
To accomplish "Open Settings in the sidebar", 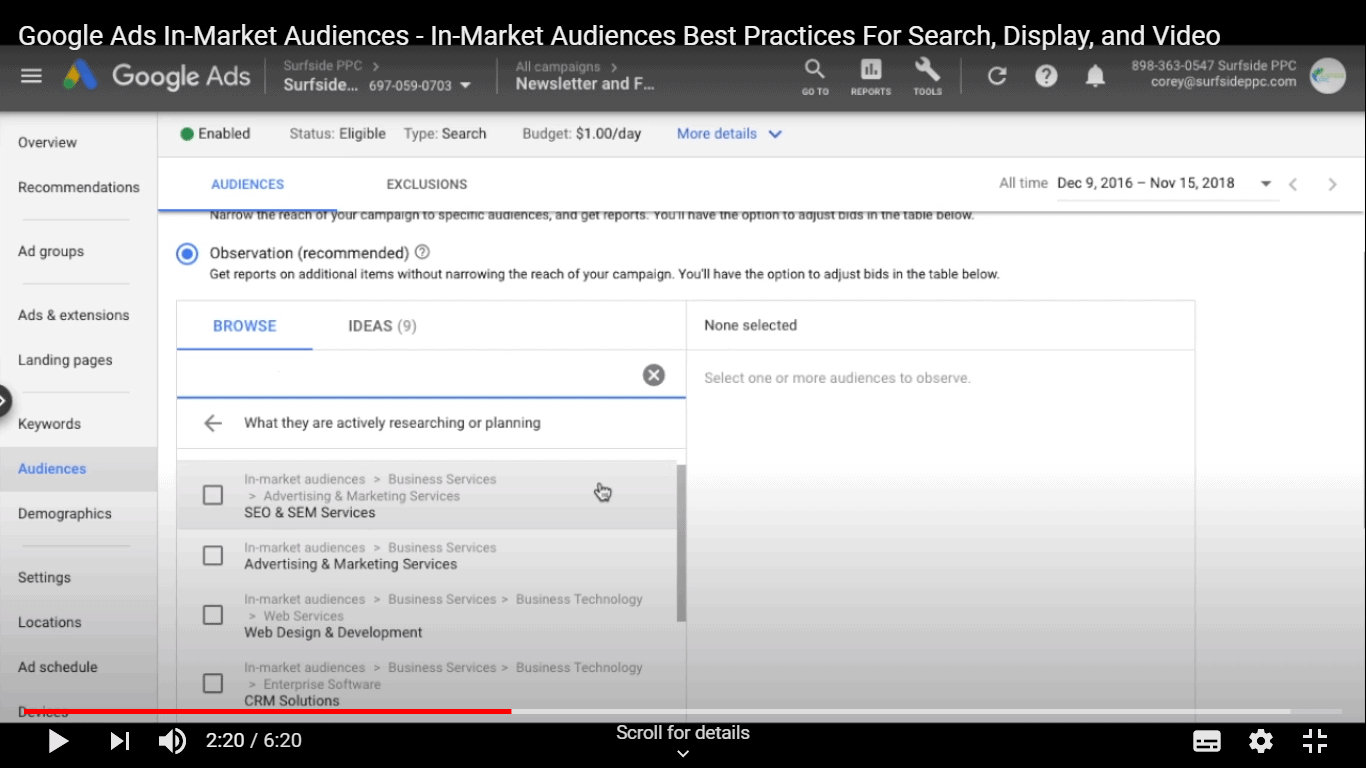I will click(44, 578).
